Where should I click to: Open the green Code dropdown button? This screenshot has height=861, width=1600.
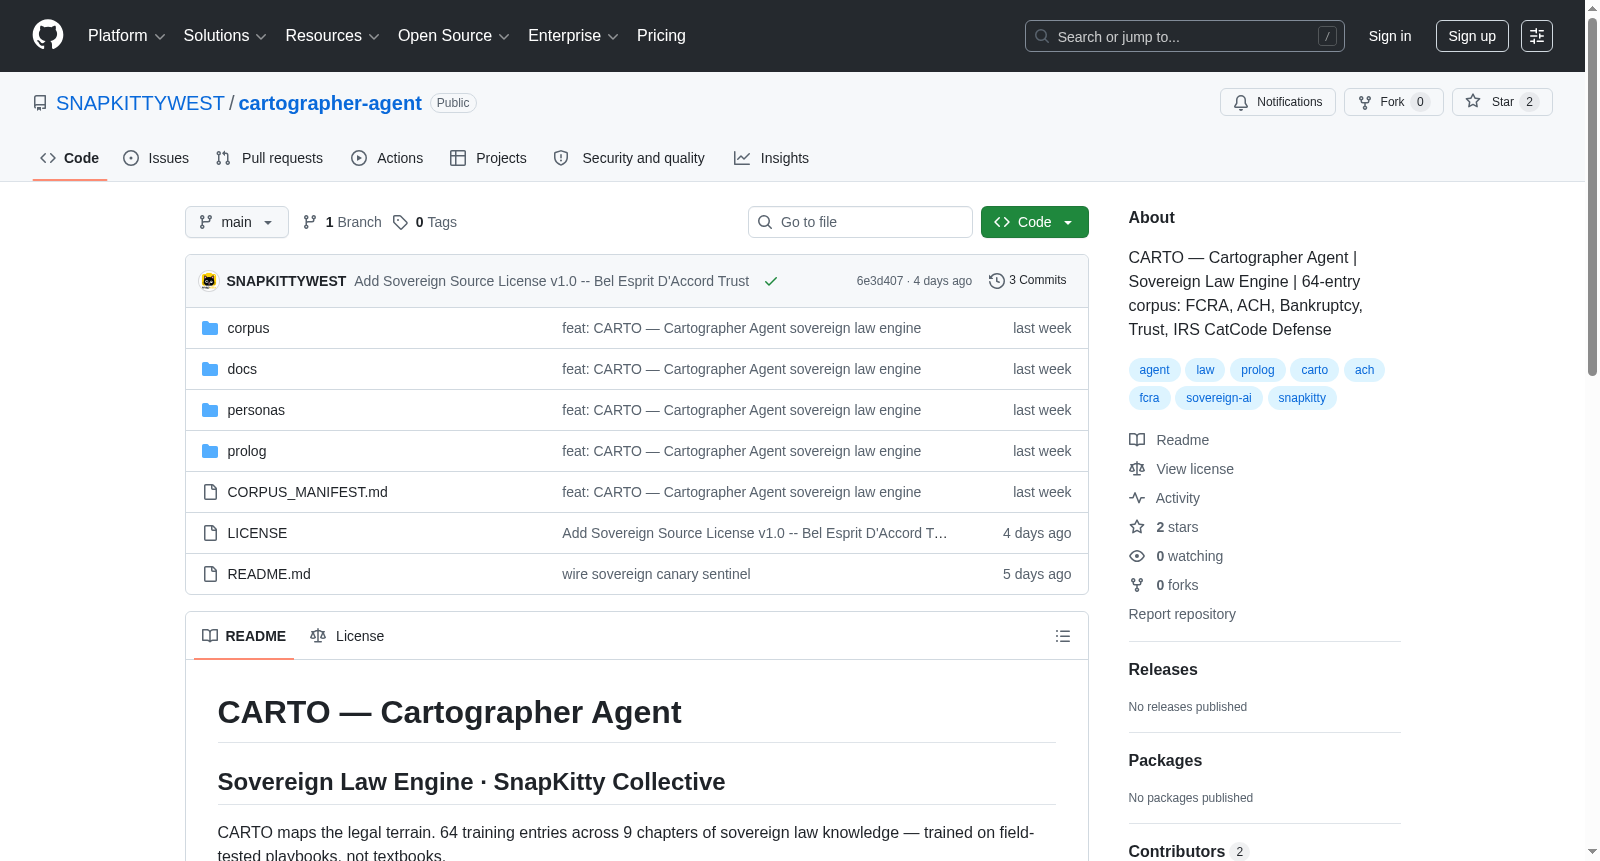(x=1035, y=222)
